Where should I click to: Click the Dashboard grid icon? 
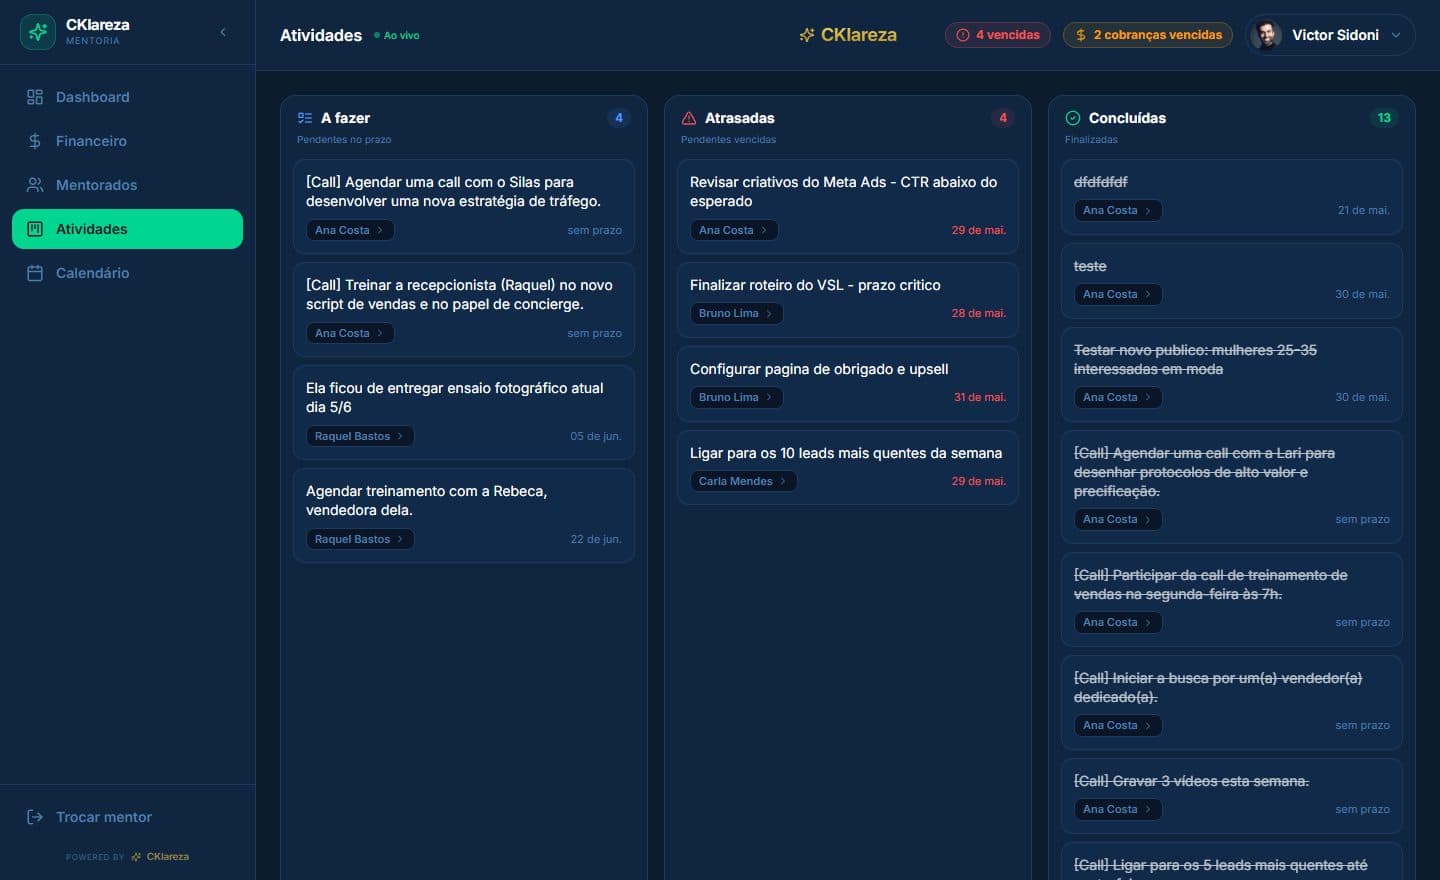(35, 97)
